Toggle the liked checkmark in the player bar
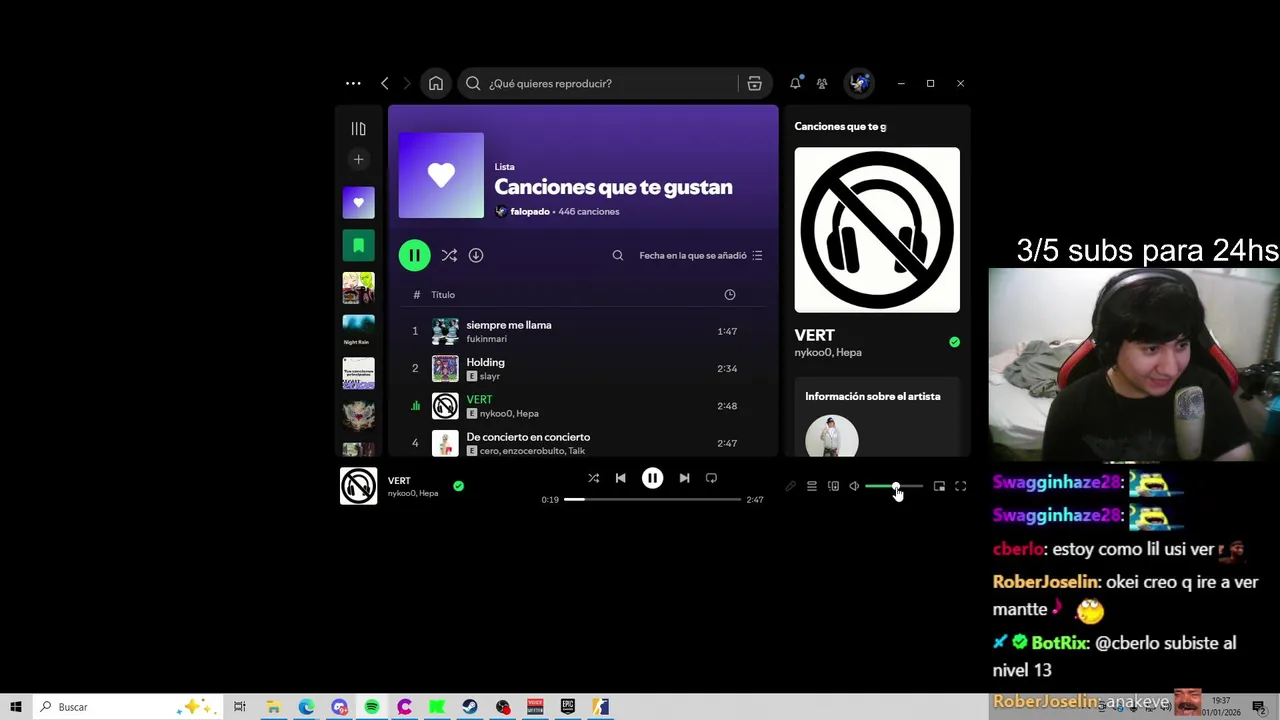Viewport: 1280px width, 720px height. tap(458, 486)
